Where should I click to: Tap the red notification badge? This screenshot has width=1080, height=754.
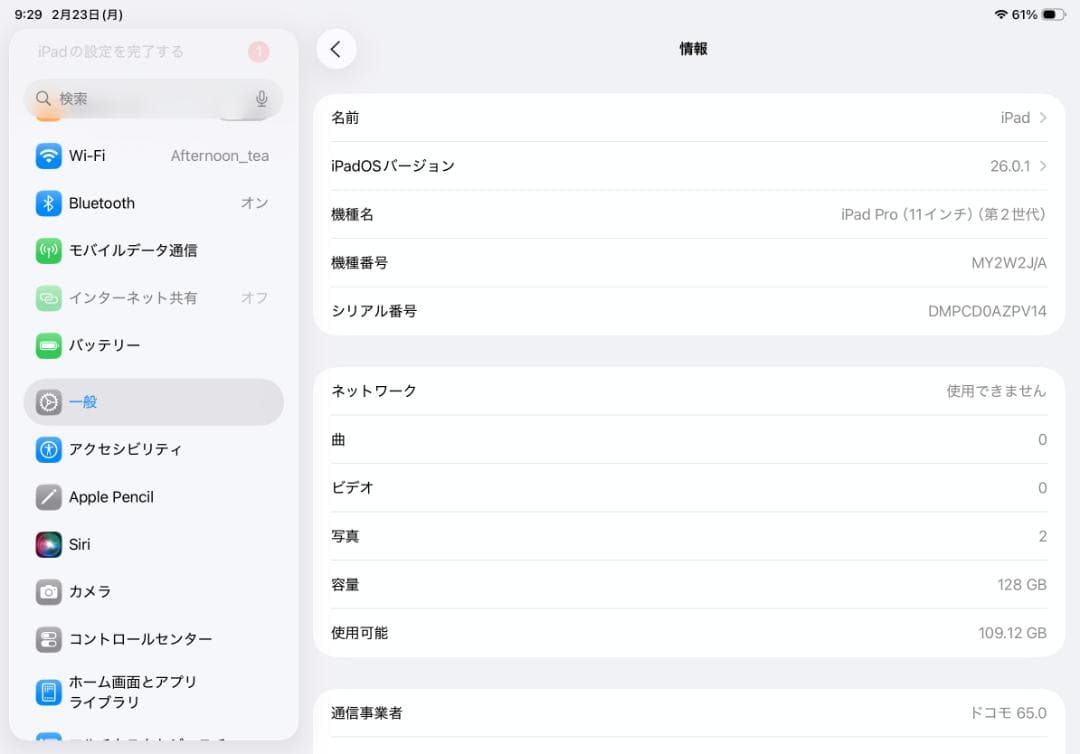coord(259,52)
